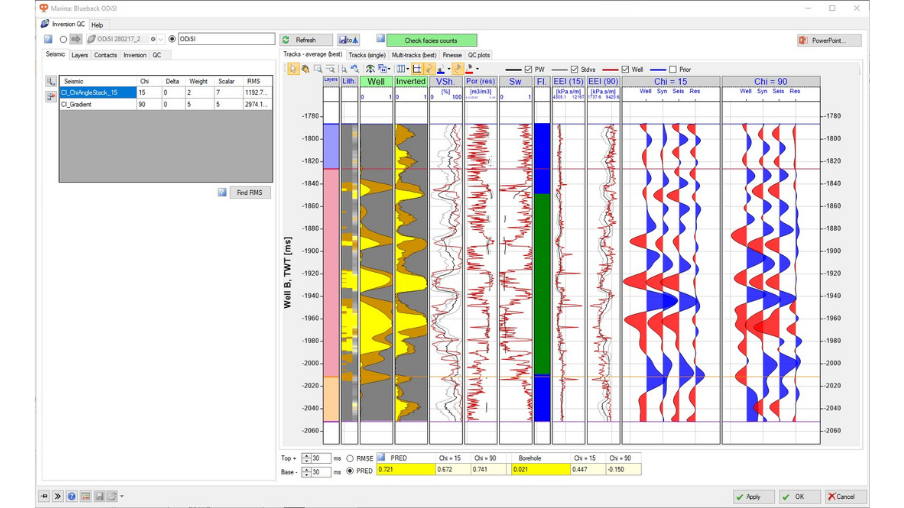The height and width of the screenshot is (508, 904).
Task: Click the columns track layout icon
Action: [401, 69]
